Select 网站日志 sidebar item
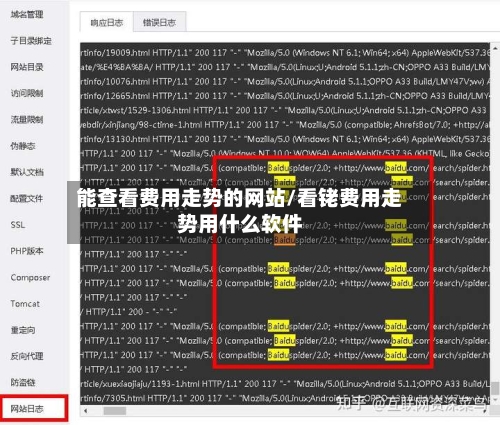 [27, 409]
